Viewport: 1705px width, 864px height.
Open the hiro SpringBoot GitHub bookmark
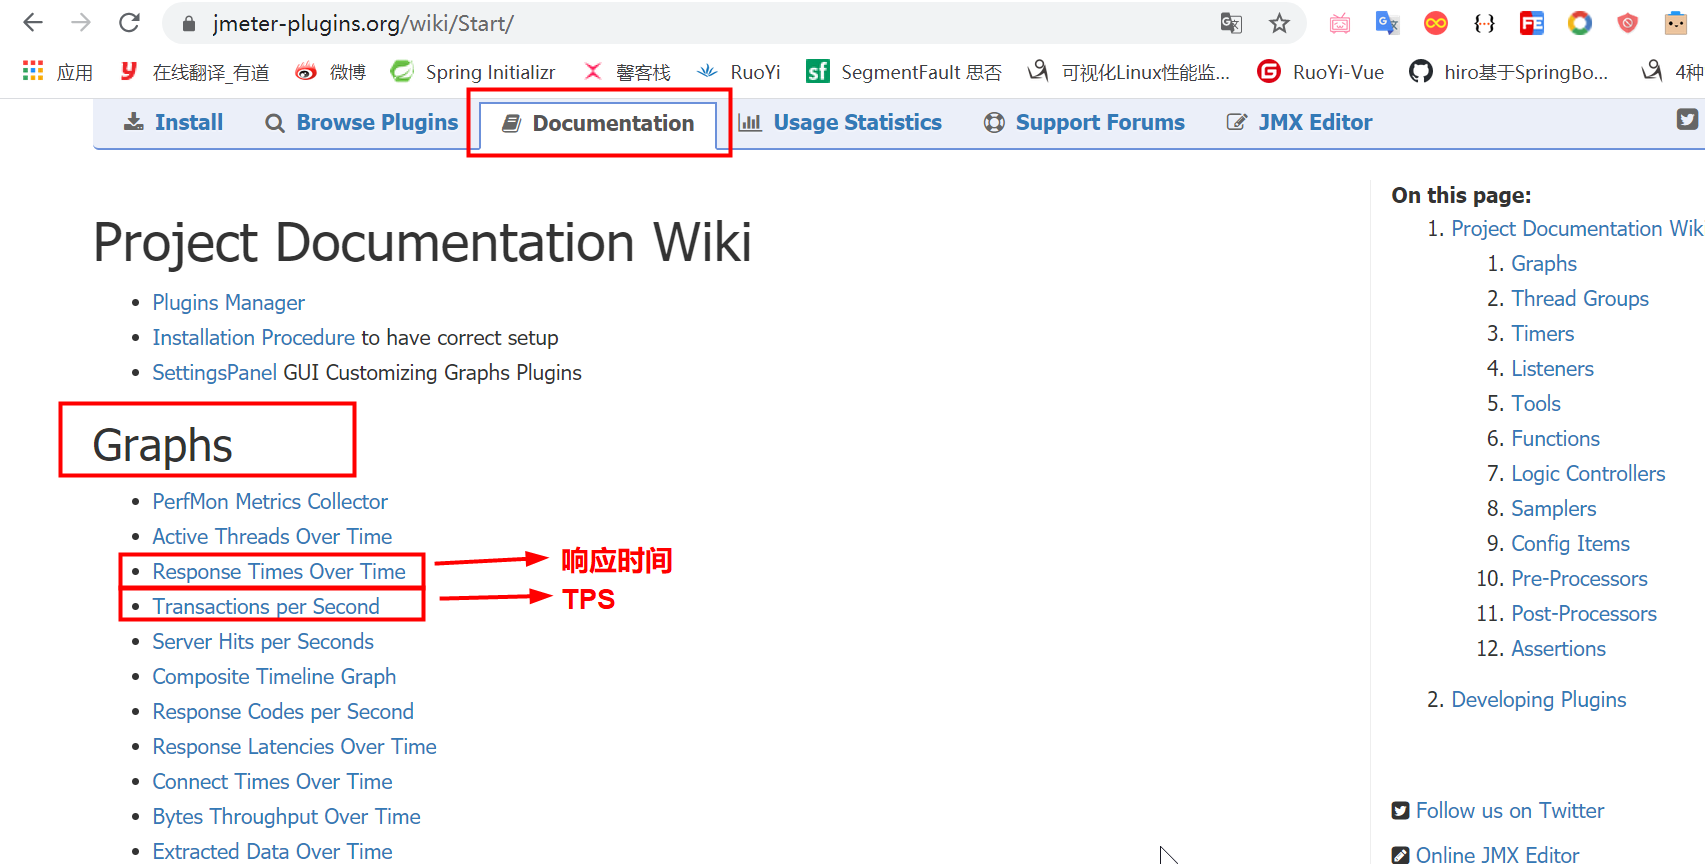point(1509,71)
